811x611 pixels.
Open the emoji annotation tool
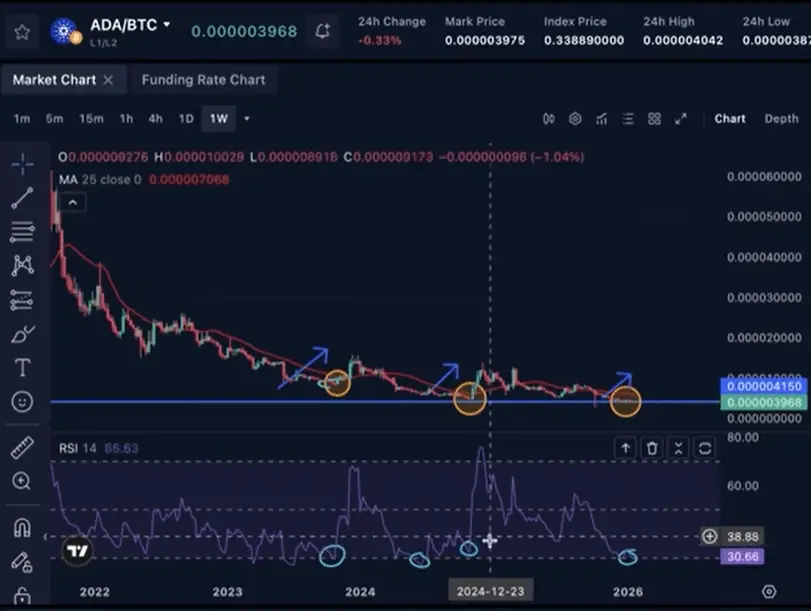click(22, 400)
